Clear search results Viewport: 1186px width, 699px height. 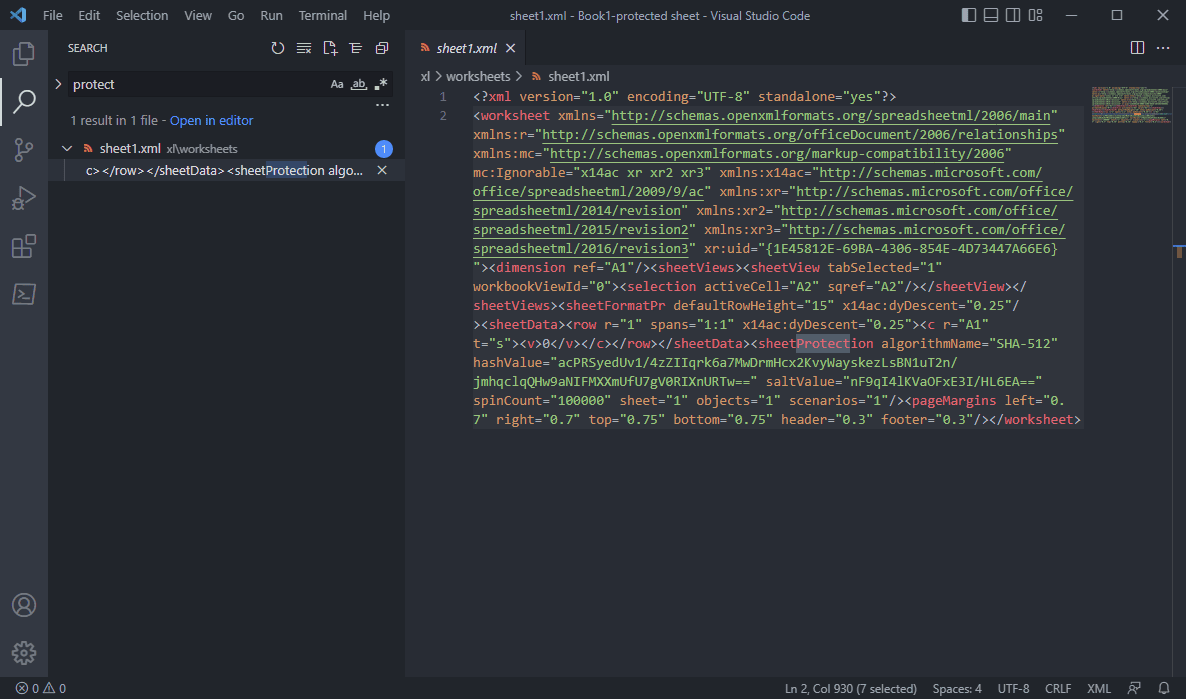click(x=304, y=48)
